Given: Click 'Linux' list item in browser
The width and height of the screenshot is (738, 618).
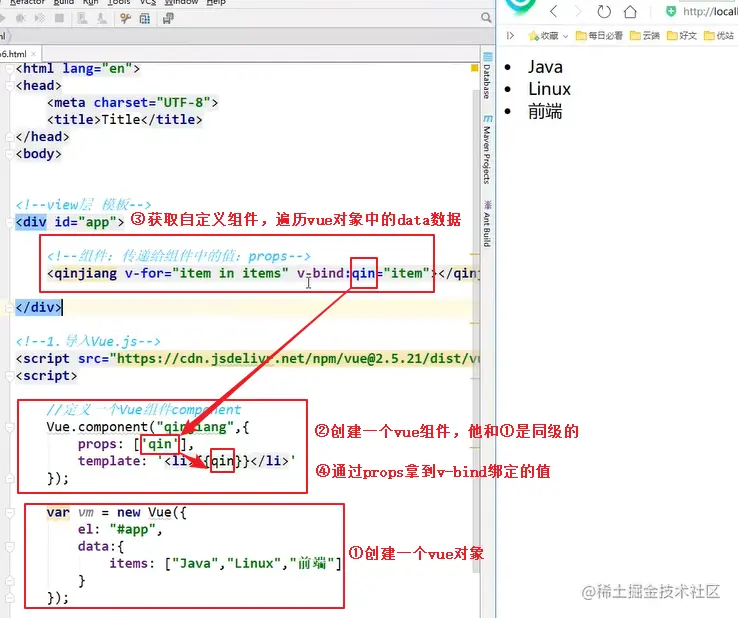Looking at the screenshot, I should (x=549, y=89).
